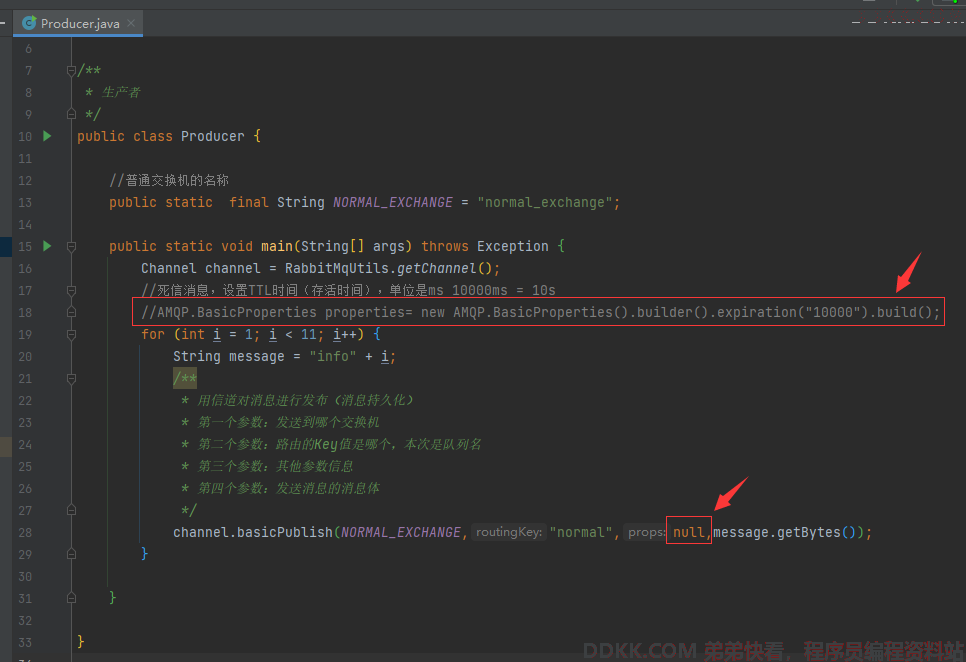Screen dimensions: 966x662
Task: Click the "normal" routing key string
Action: pyautogui.click(x=580, y=532)
